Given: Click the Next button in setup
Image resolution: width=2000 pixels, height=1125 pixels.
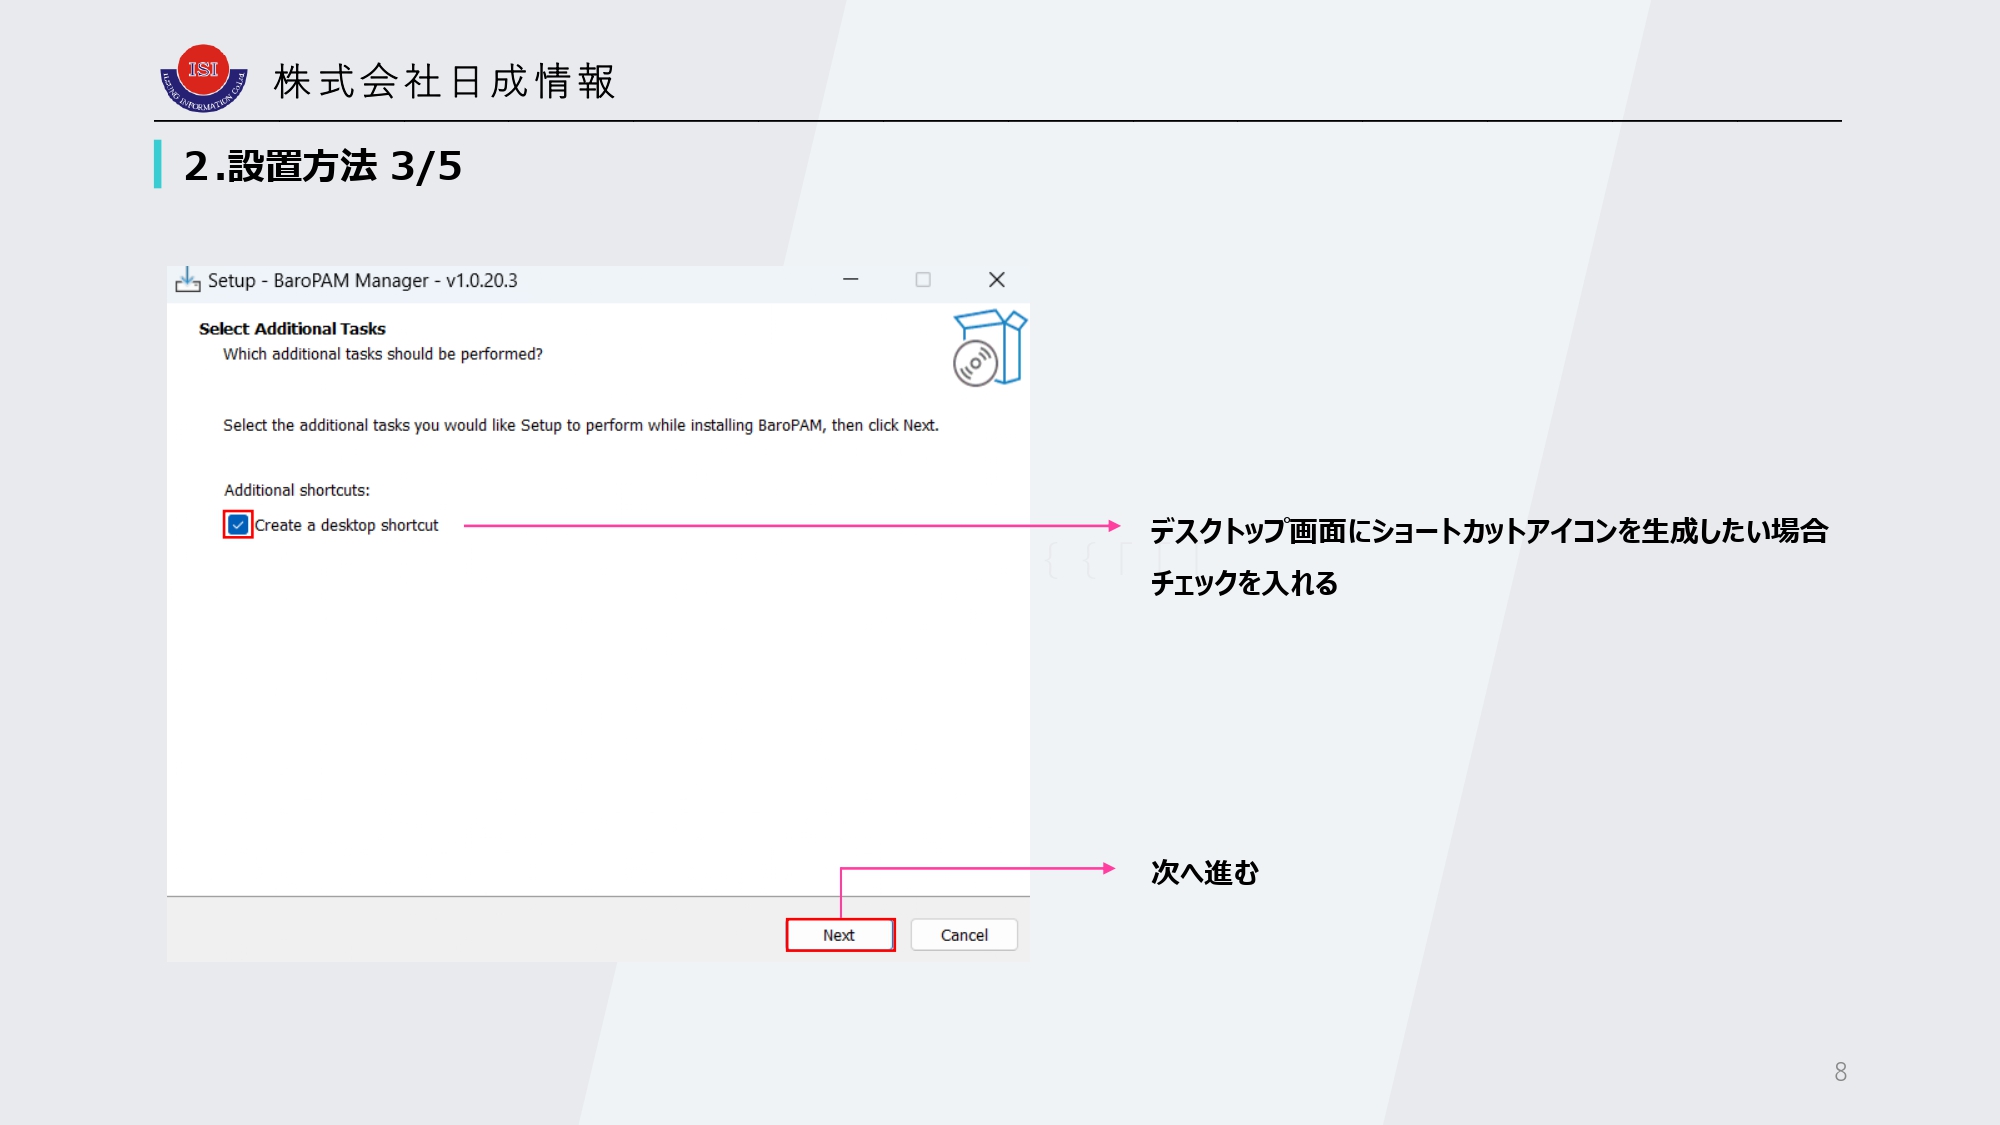Looking at the screenshot, I should [x=840, y=935].
